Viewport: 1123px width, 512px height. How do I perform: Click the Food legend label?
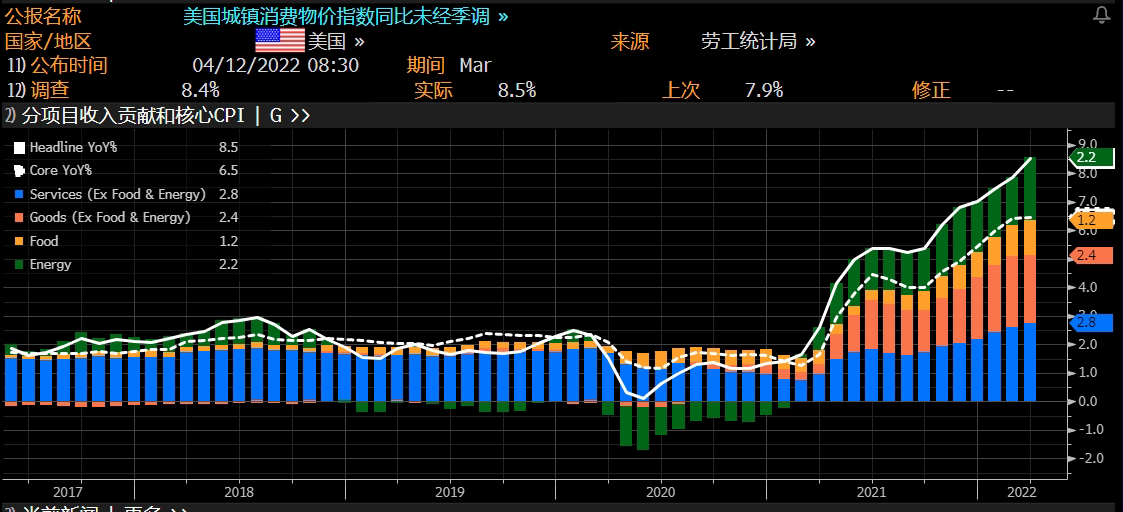(44, 241)
